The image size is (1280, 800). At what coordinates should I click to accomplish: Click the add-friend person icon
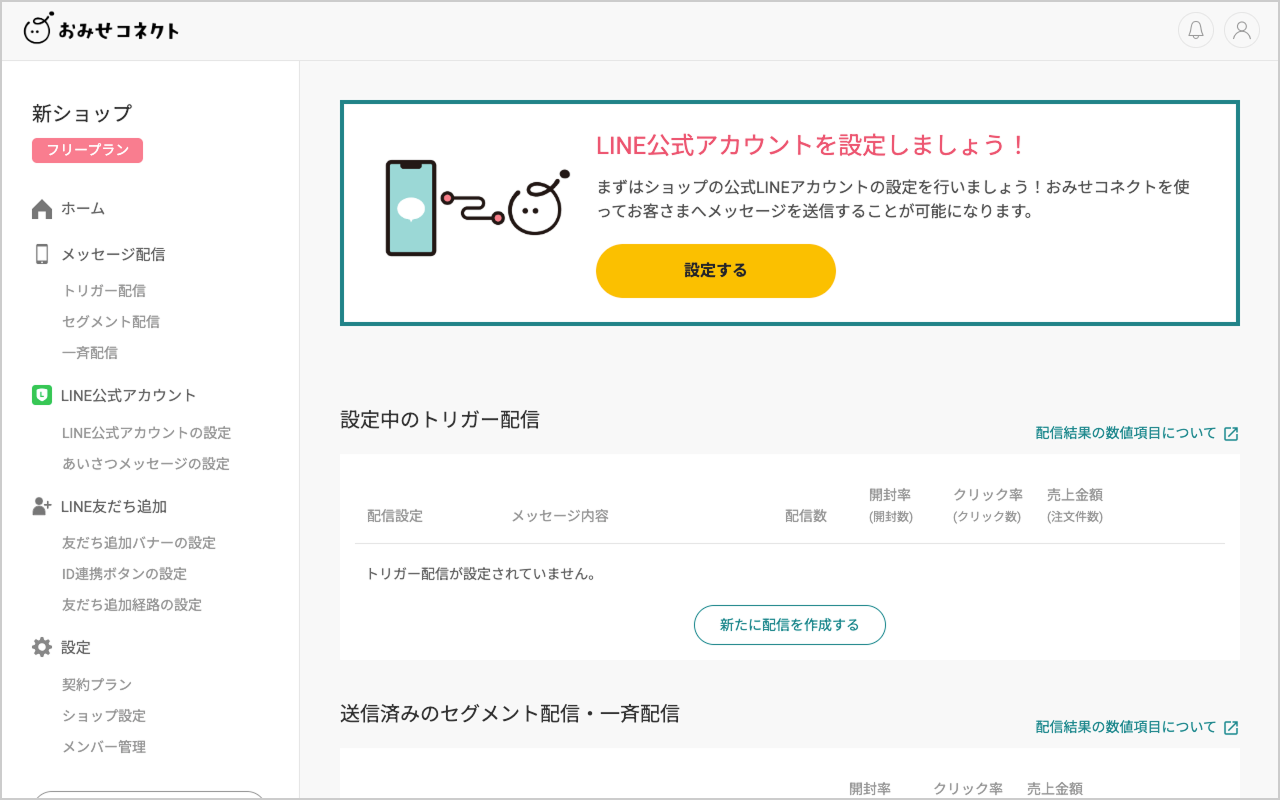[42, 506]
